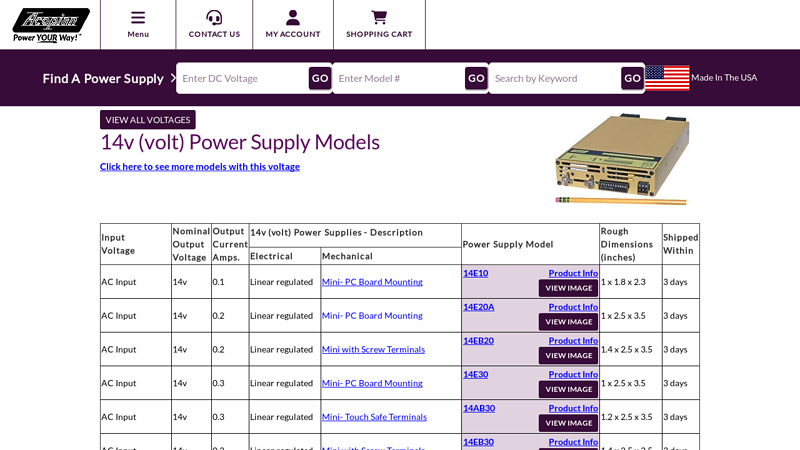Click View Image for 14E30
The width and height of the screenshot is (800, 450).
point(568,389)
